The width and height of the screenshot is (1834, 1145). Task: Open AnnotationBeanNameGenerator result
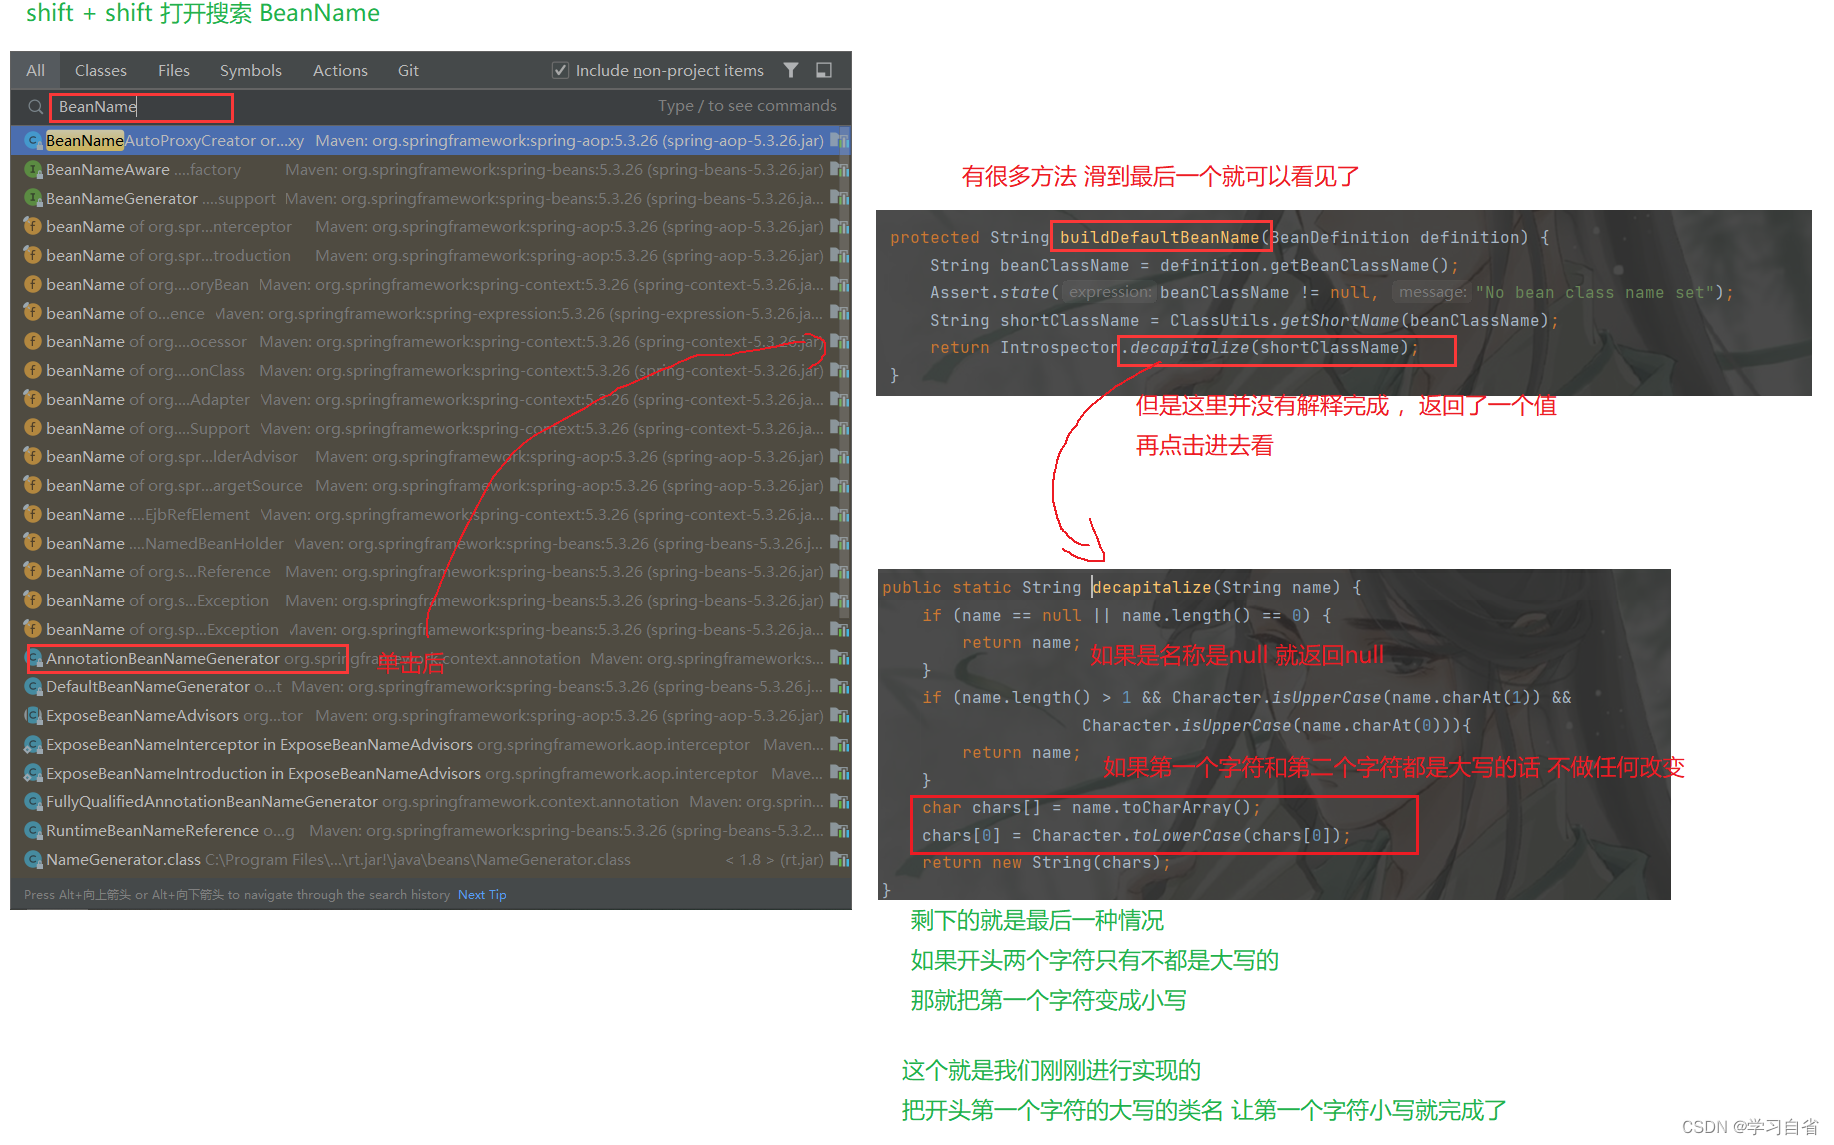click(431, 659)
